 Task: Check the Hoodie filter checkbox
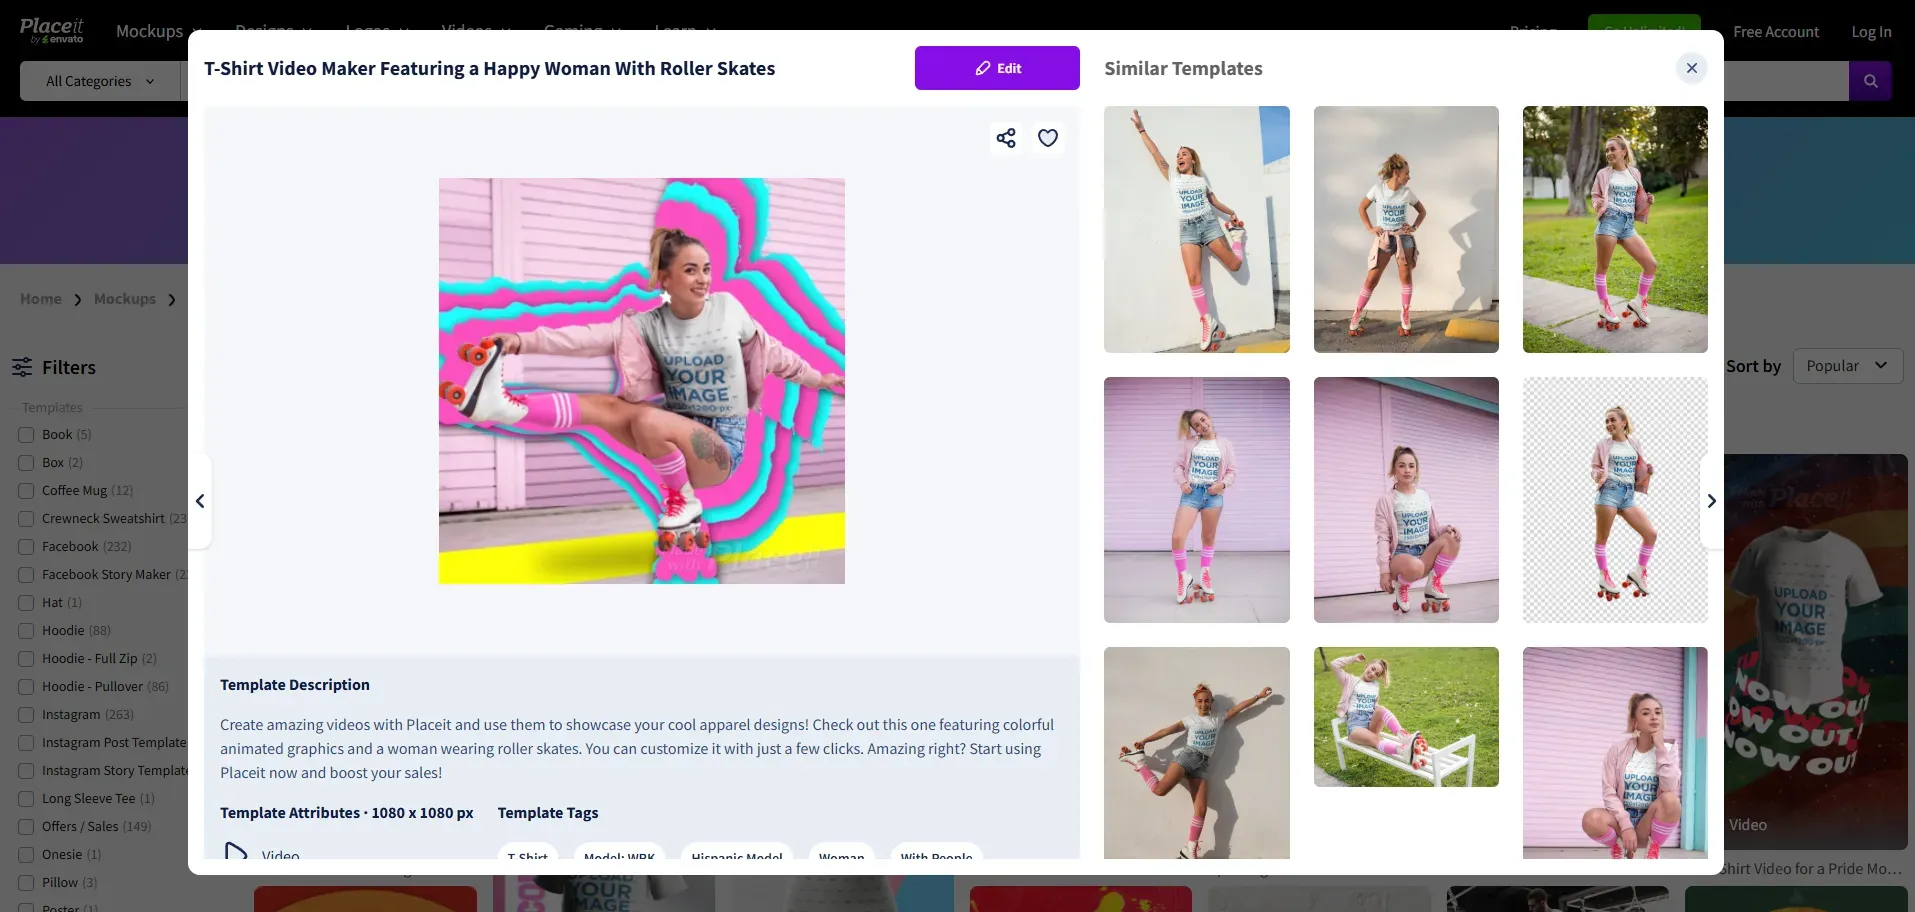[26, 630]
